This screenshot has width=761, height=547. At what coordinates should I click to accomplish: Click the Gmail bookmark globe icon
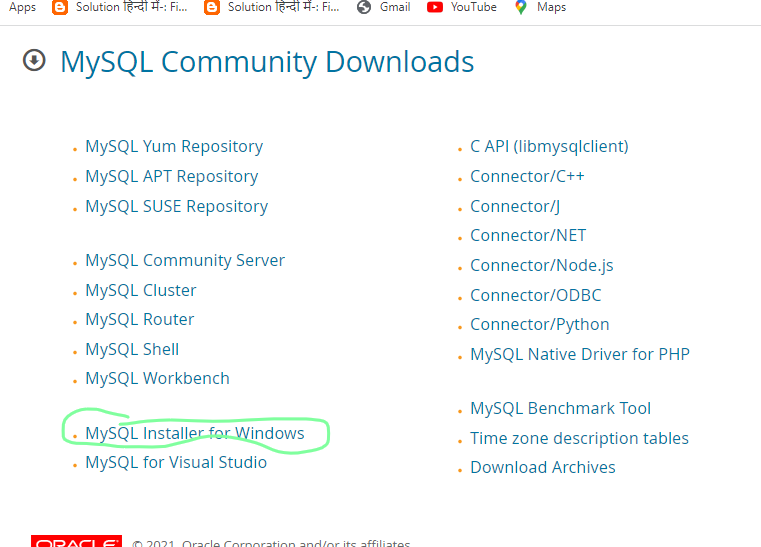[x=364, y=7]
